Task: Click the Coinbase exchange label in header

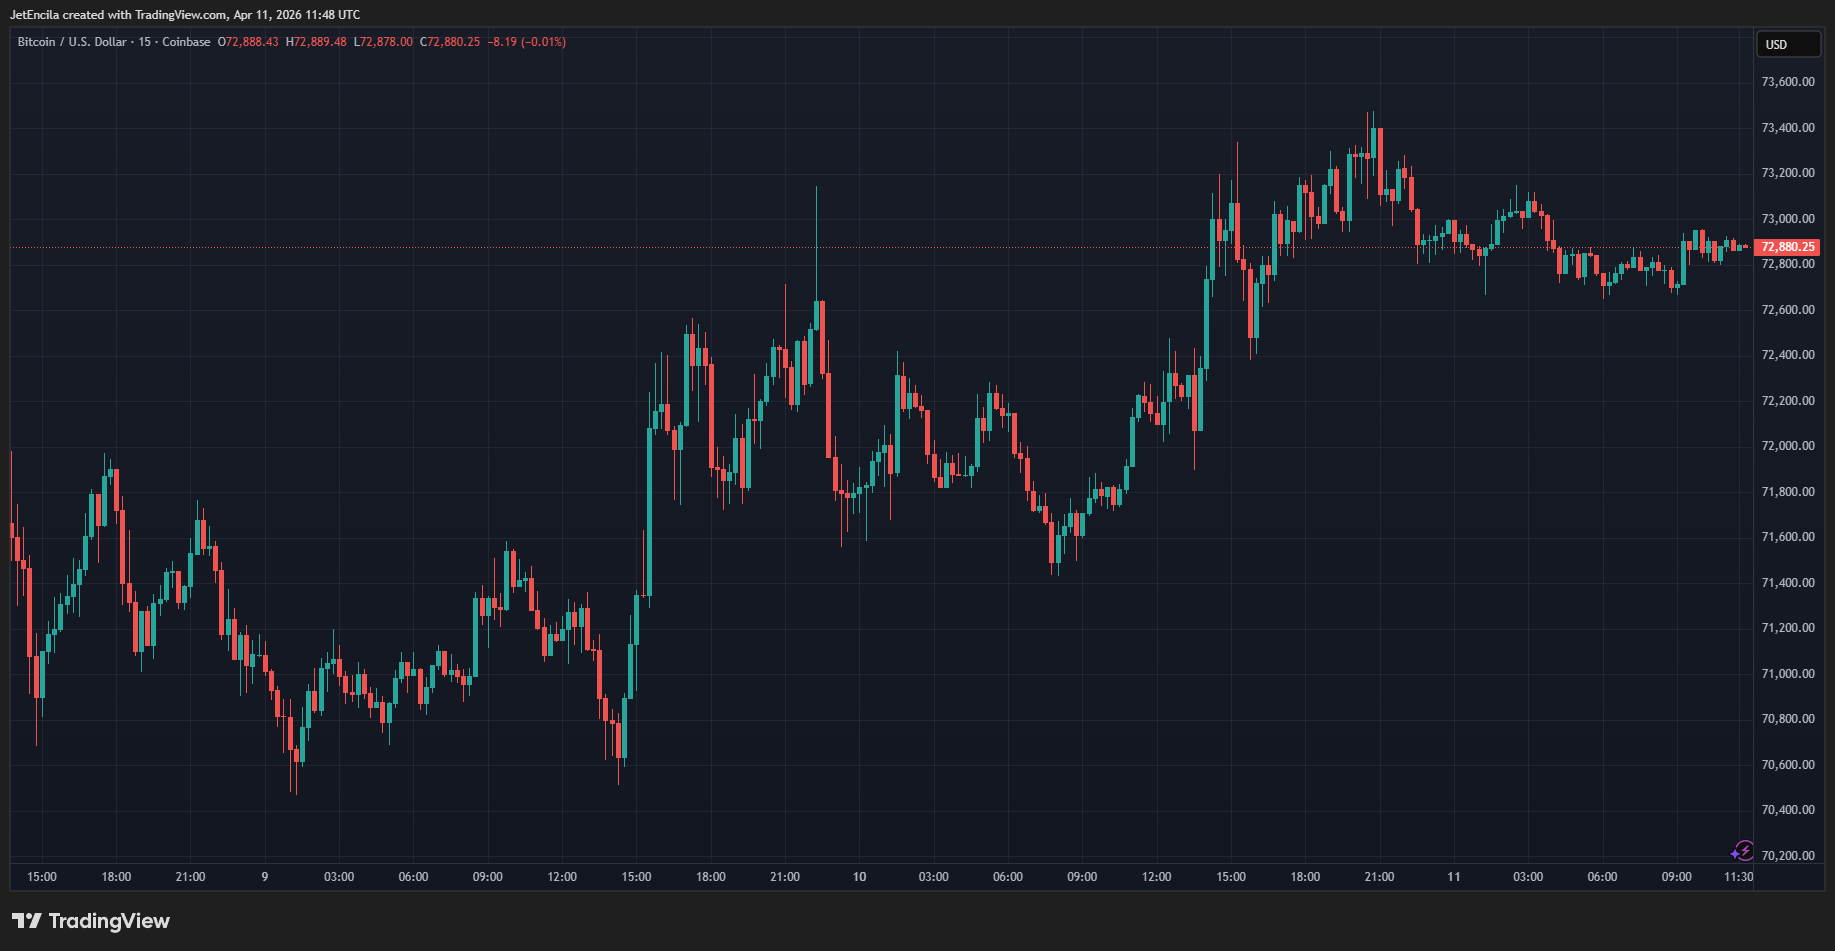Action: pyautogui.click(x=186, y=42)
